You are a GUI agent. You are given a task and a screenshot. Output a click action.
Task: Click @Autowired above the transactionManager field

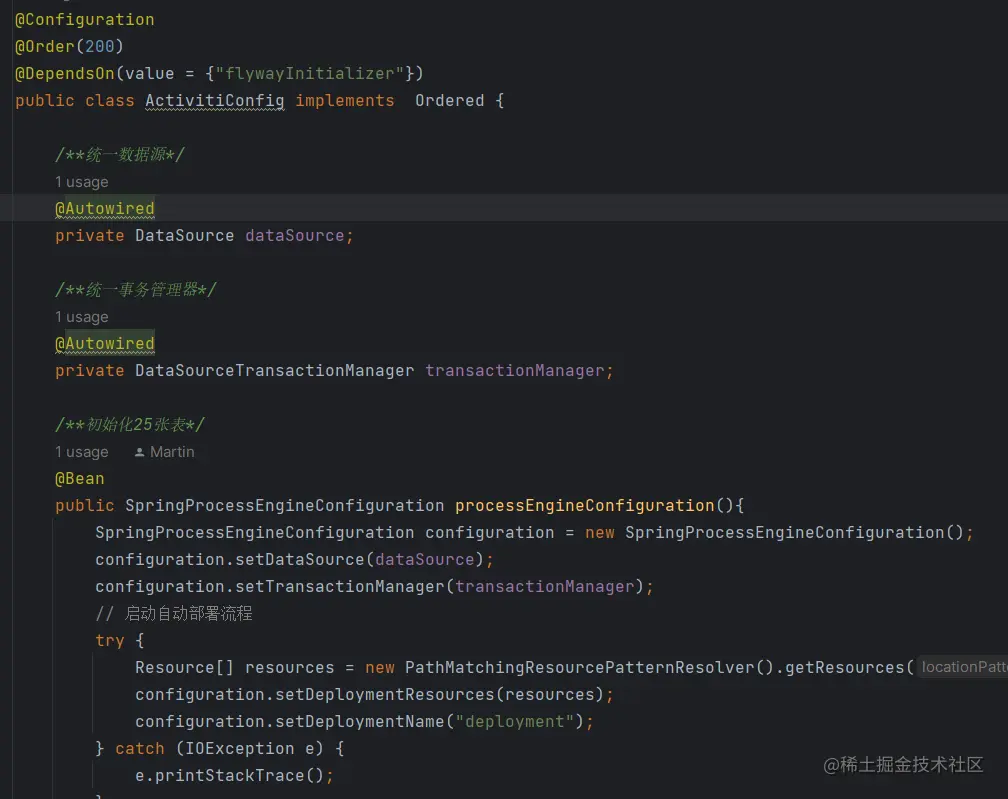tap(105, 344)
